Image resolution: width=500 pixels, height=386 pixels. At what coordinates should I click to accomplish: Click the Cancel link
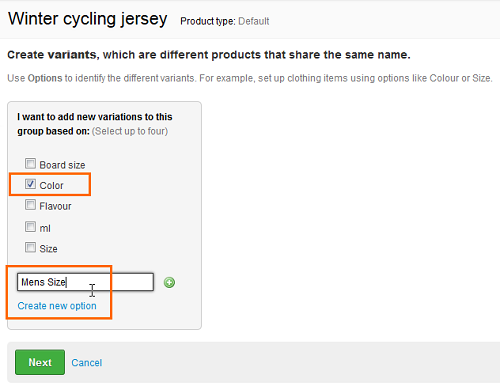click(x=87, y=363)
